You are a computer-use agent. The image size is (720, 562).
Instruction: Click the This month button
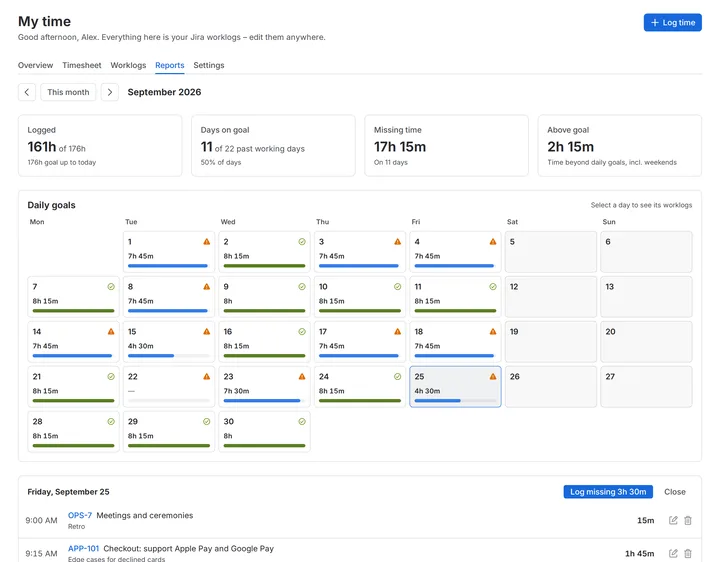tap(68, 92)
